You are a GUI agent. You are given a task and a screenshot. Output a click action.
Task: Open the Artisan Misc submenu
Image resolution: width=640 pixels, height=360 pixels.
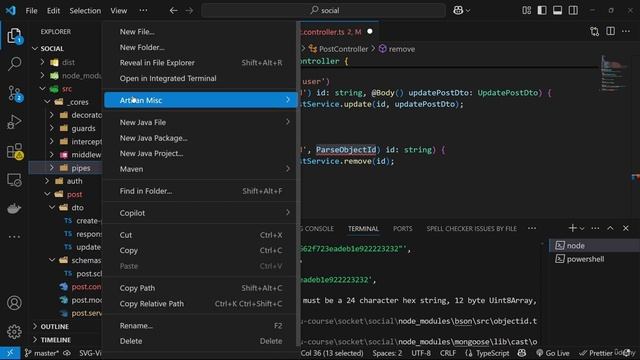tap(200, 100)
